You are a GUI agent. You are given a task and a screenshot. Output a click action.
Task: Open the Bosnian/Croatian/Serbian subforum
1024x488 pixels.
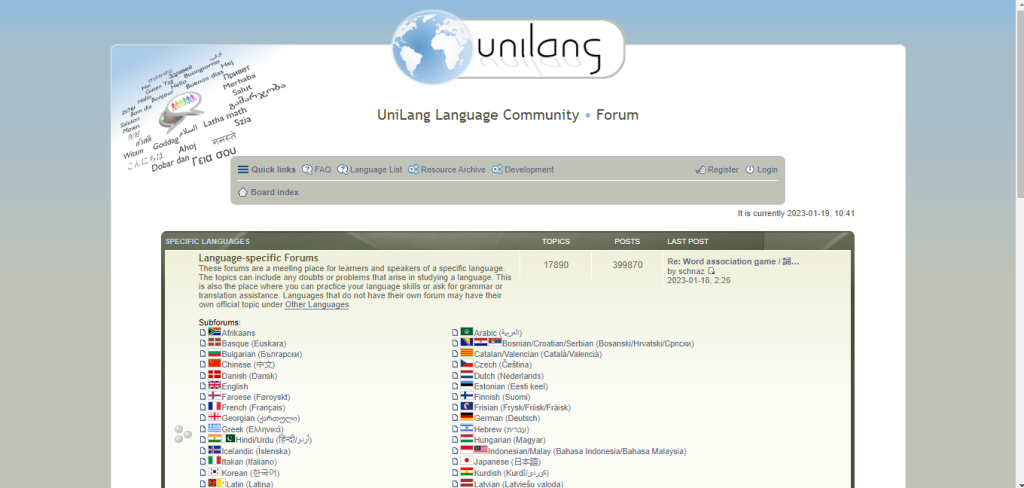coord(598,344)
